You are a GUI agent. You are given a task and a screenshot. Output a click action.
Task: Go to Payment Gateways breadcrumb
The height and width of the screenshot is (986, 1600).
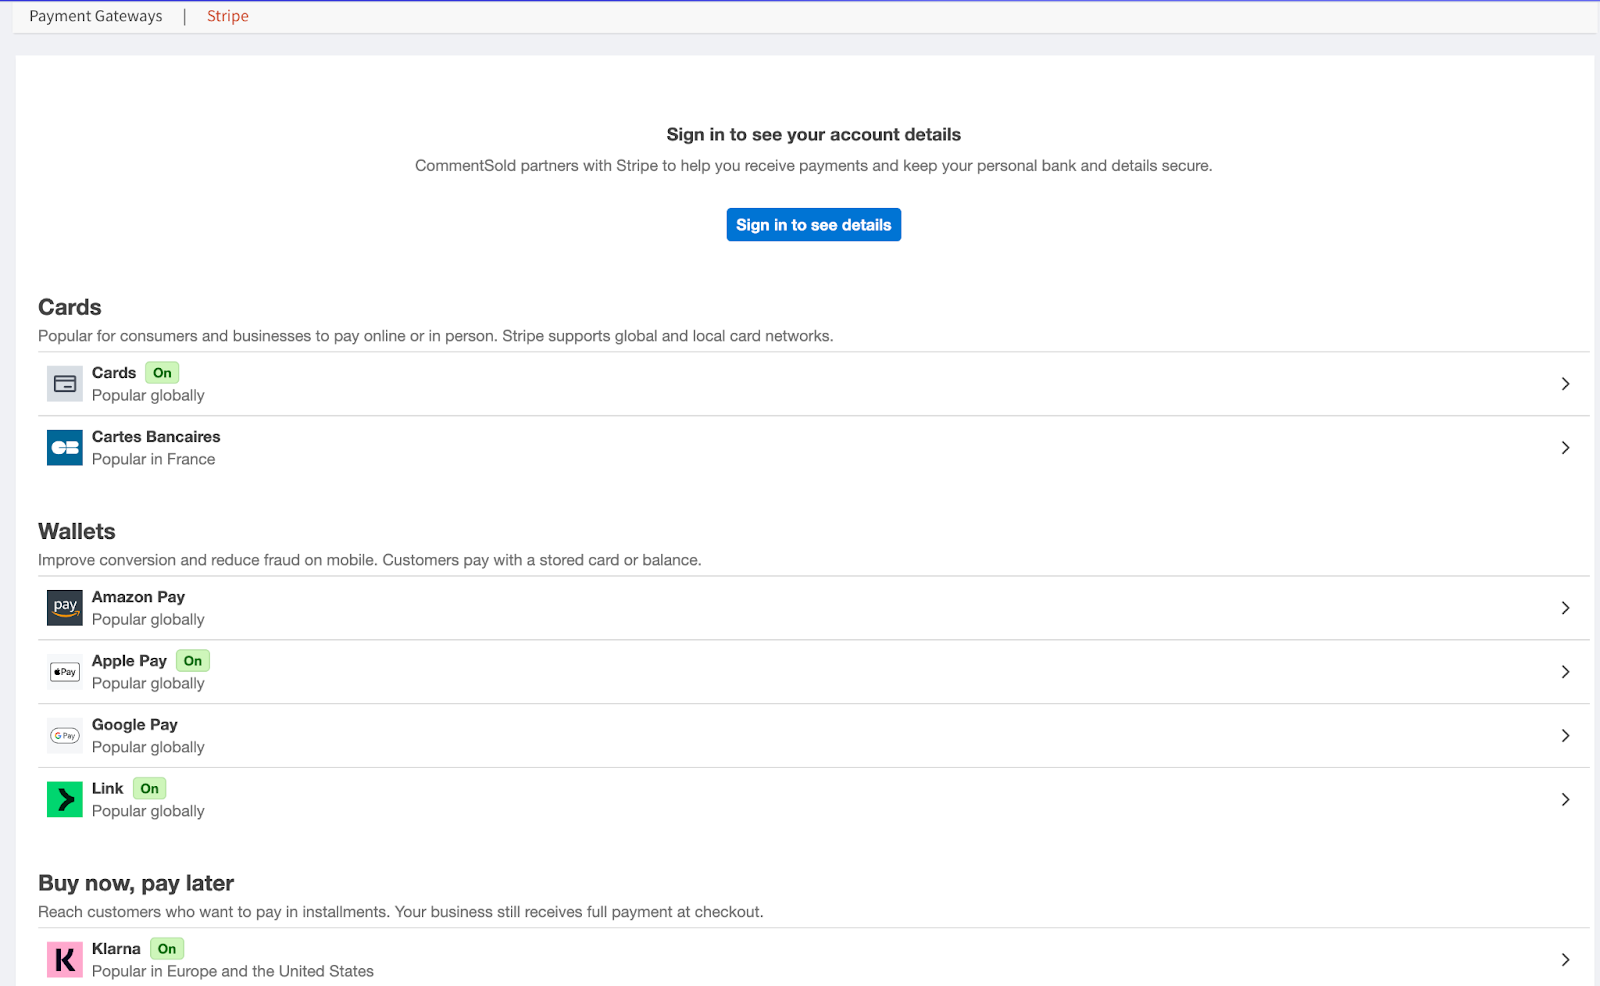[96, 16]
